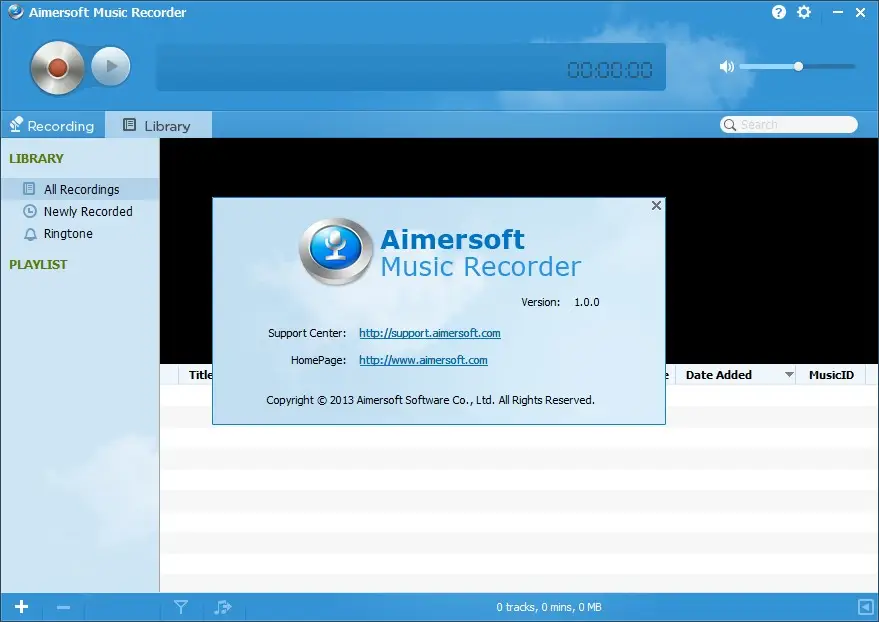Click the Search input field
The width and height of the screenshot is (879, 622).
(789, 124)
